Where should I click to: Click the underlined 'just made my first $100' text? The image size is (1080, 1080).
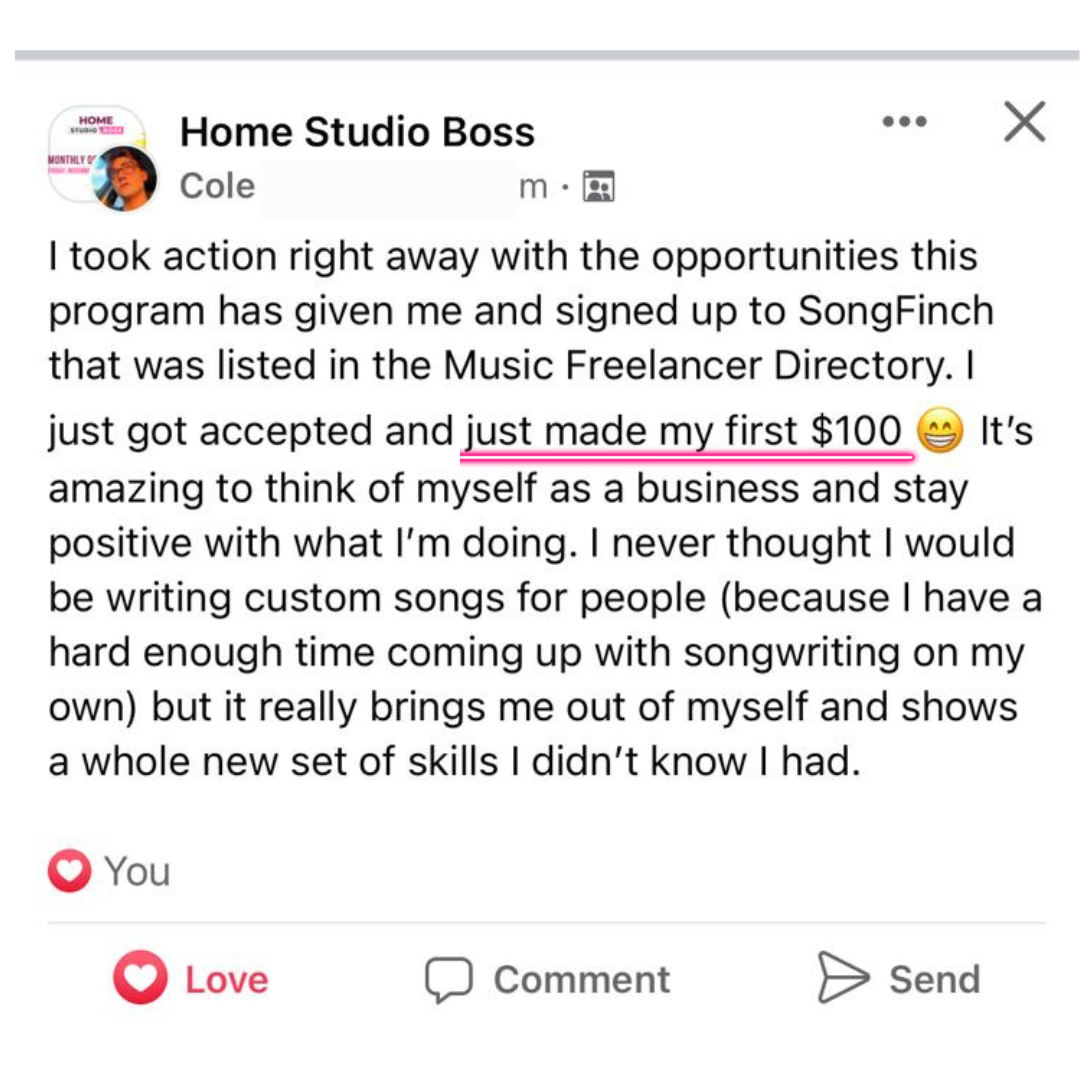pyautogui.click(x=684, y=433)
